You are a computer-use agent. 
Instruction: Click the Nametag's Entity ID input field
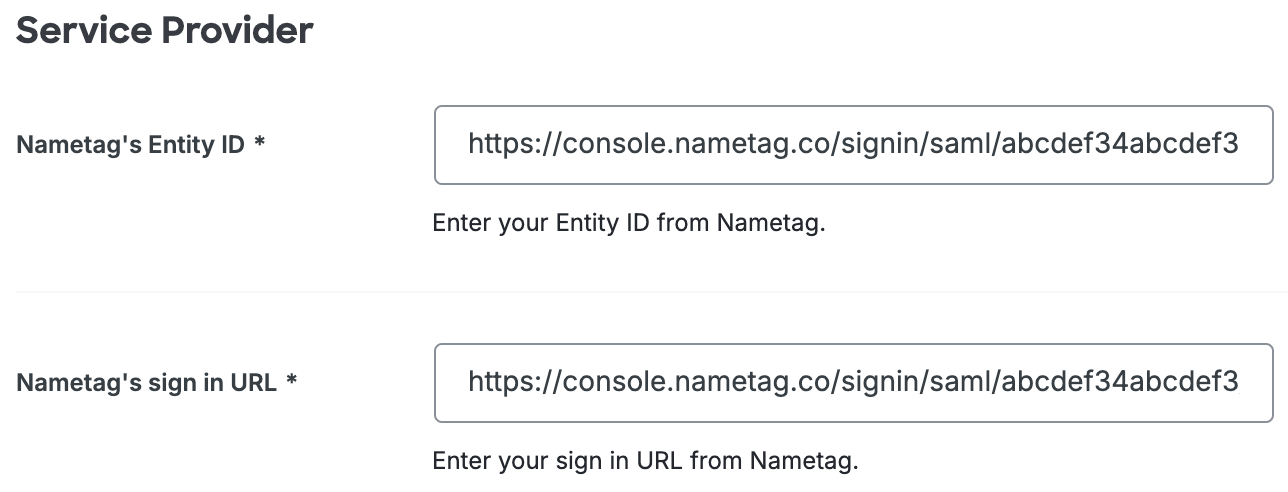(x=853, y=145)
